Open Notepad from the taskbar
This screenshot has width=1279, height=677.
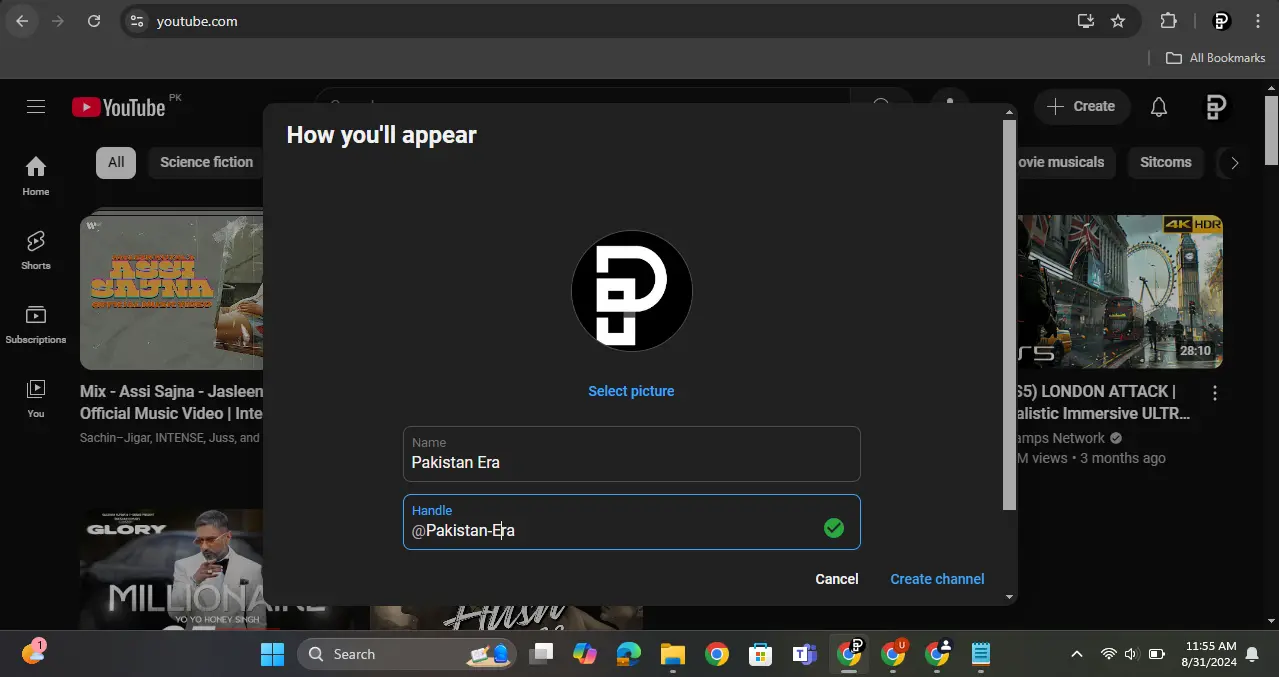tap(981, 654)
